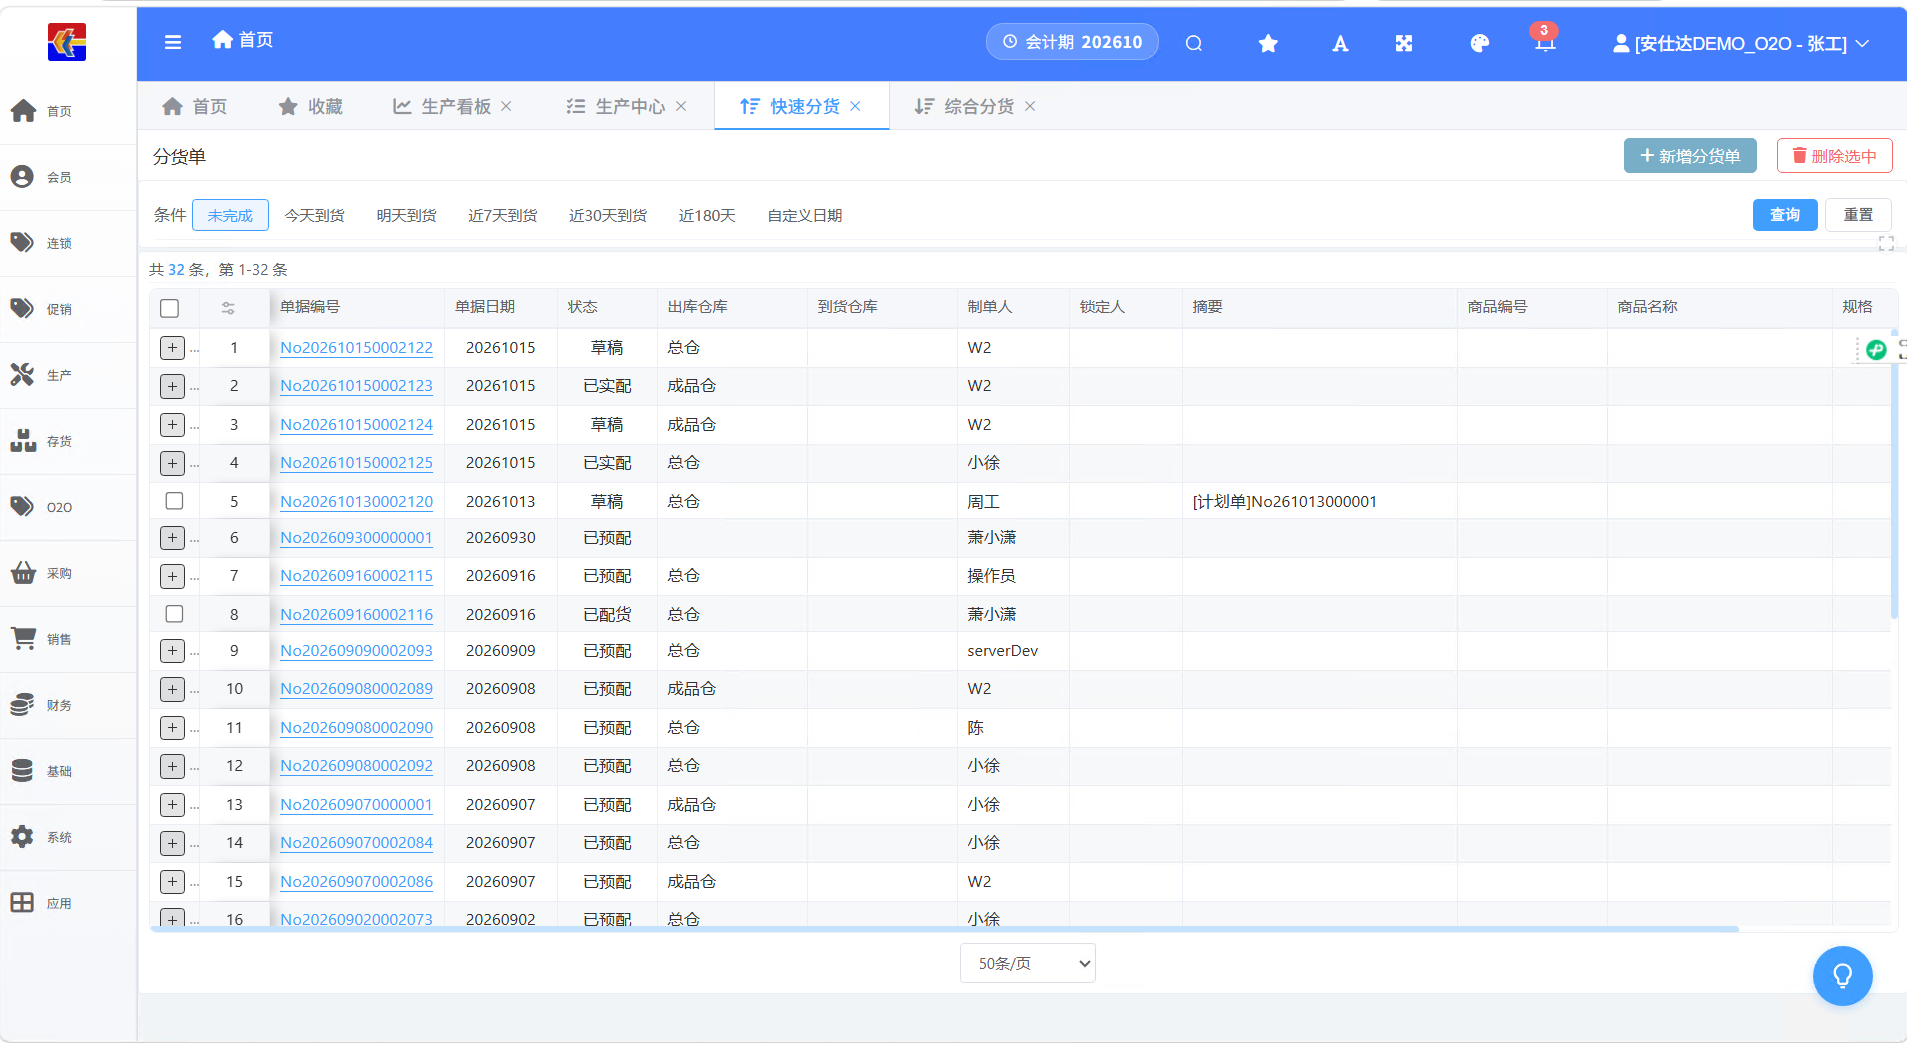The image size is (1907, 1043).
Task: Open the search magnifier icon in header
Action: [1194, 43]
